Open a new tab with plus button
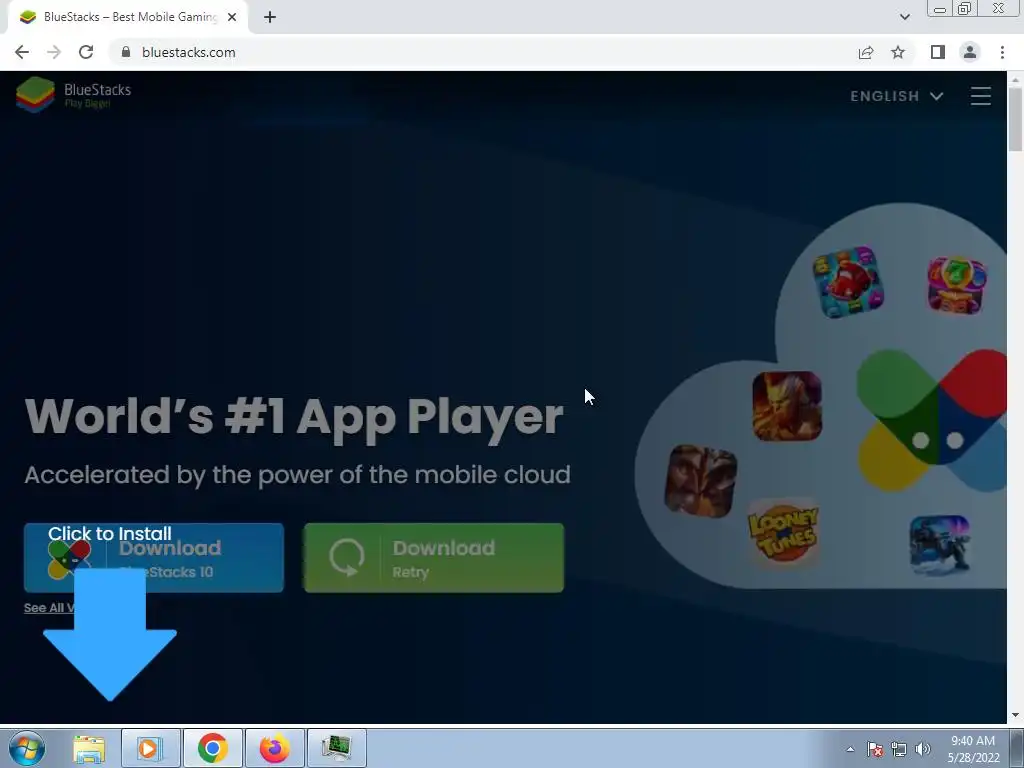The height and width of the screenshot is (768, 1024). click(270, 17)
